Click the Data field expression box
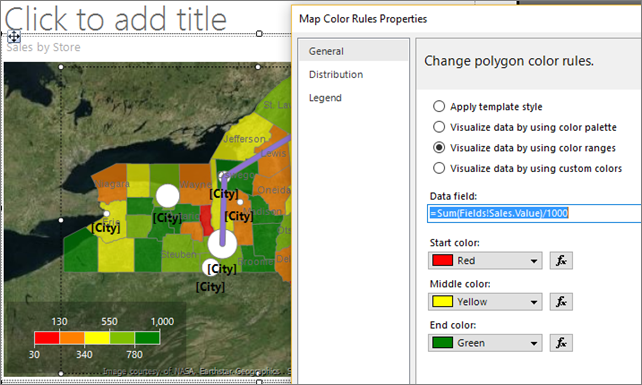642x385 pixels. pos(534,213)
